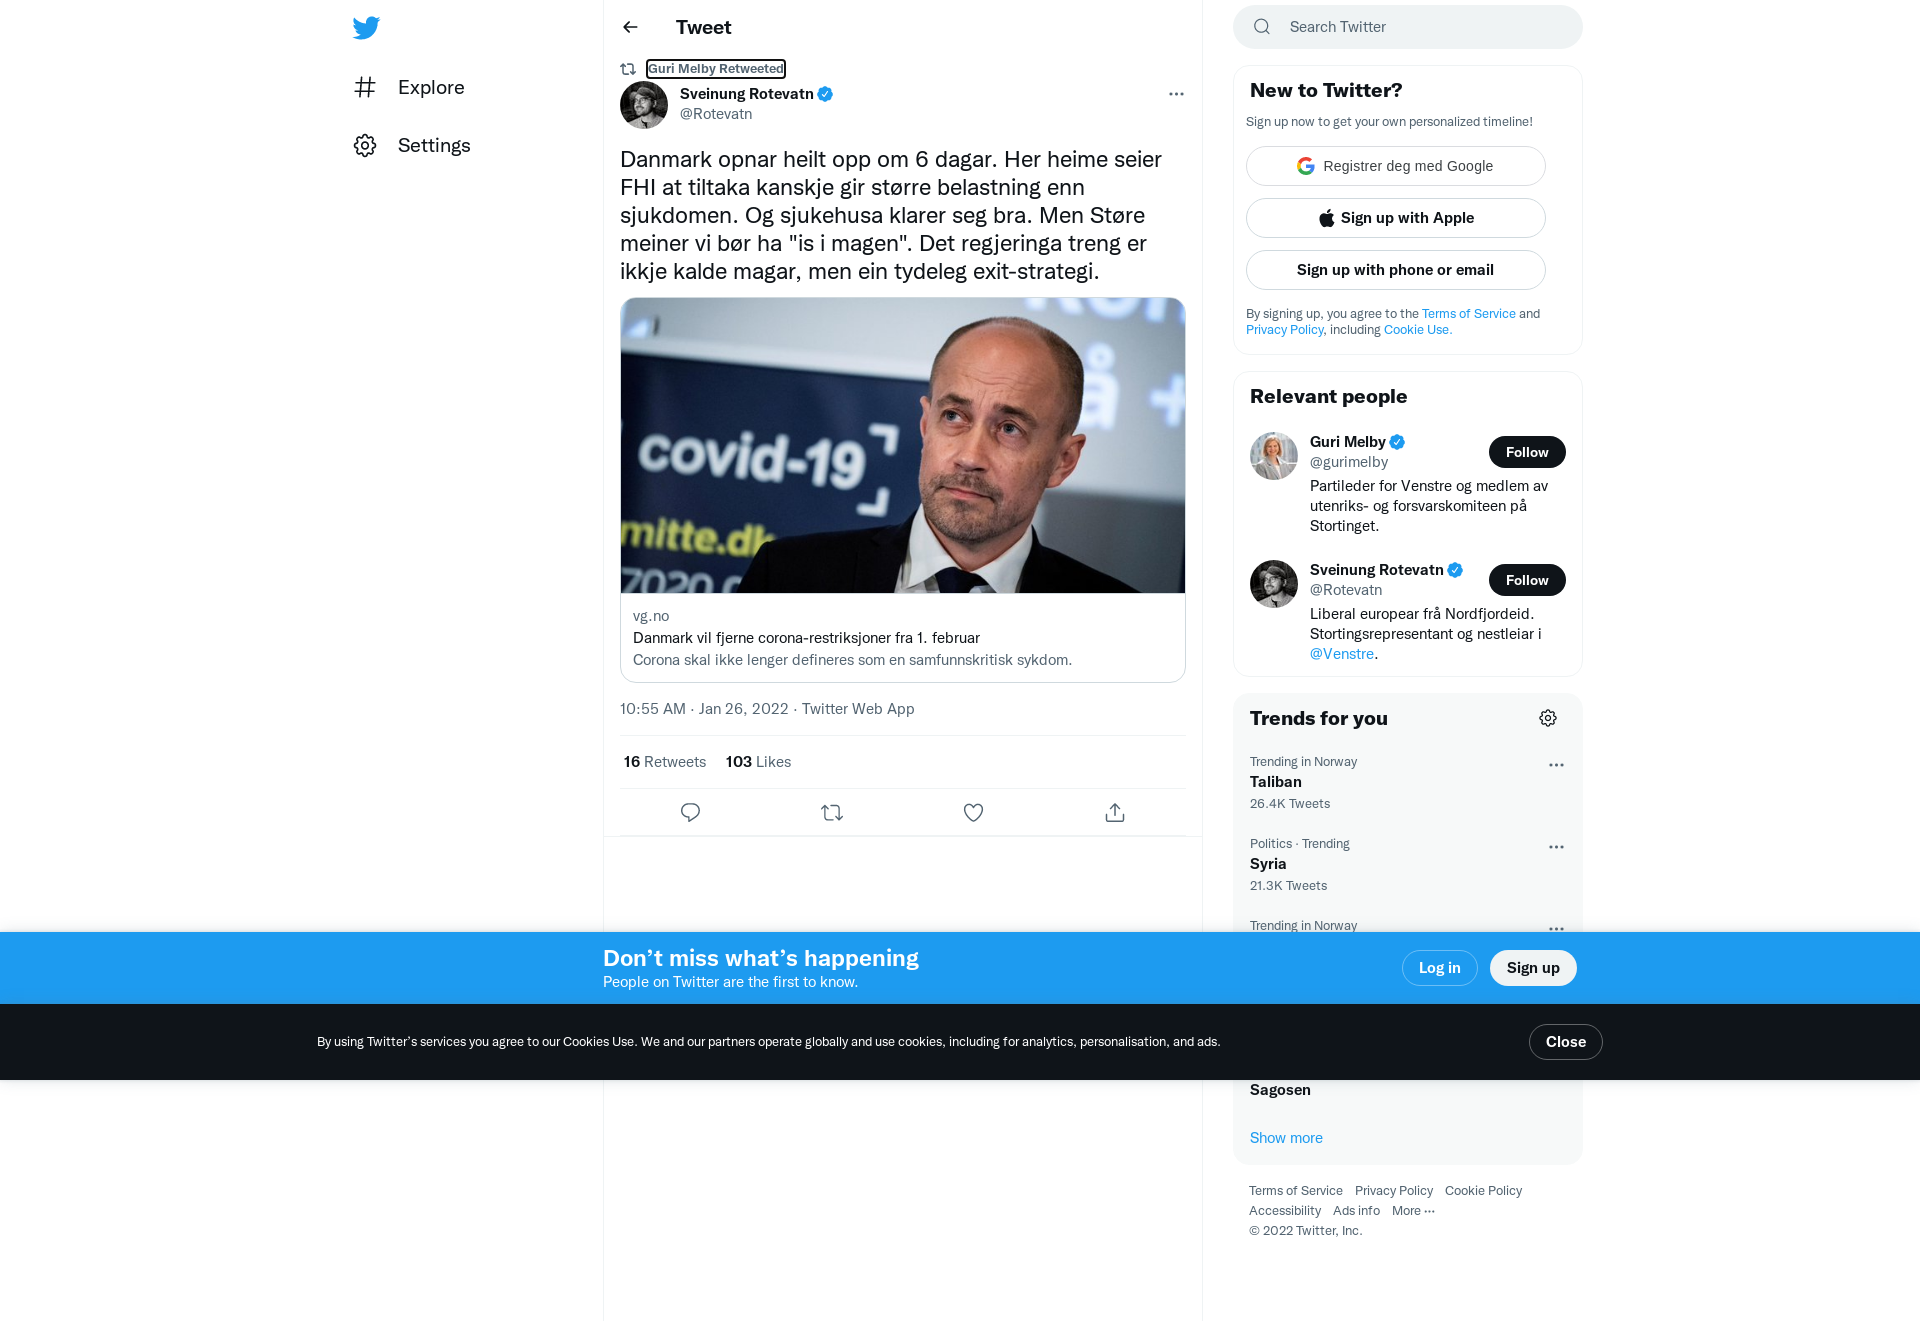Click Sign up with Apple
1920x1321 pixels.
[x=1396, y=218]
